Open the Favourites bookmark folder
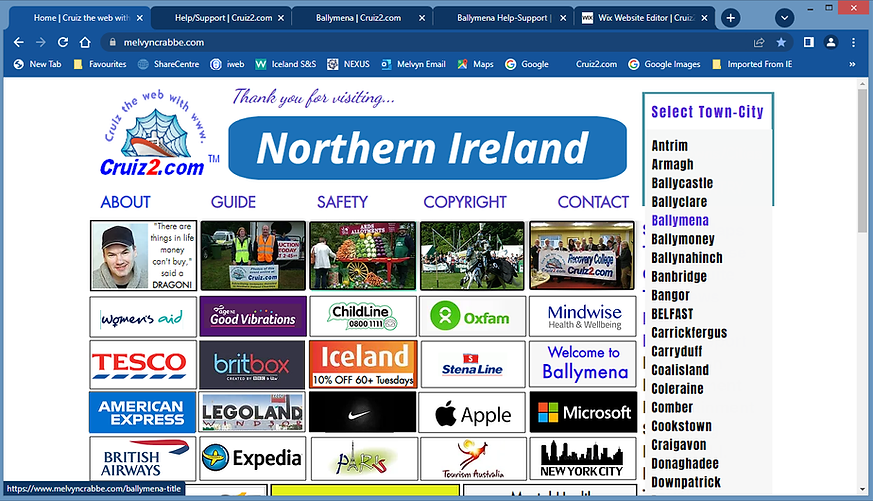This screenshot has width=873, height=501. coord(100,64)
